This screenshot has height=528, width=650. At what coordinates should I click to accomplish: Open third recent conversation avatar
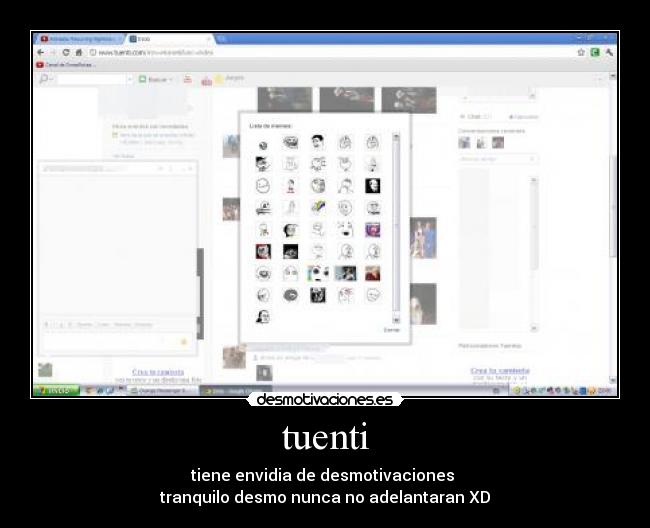click(498, 143)
